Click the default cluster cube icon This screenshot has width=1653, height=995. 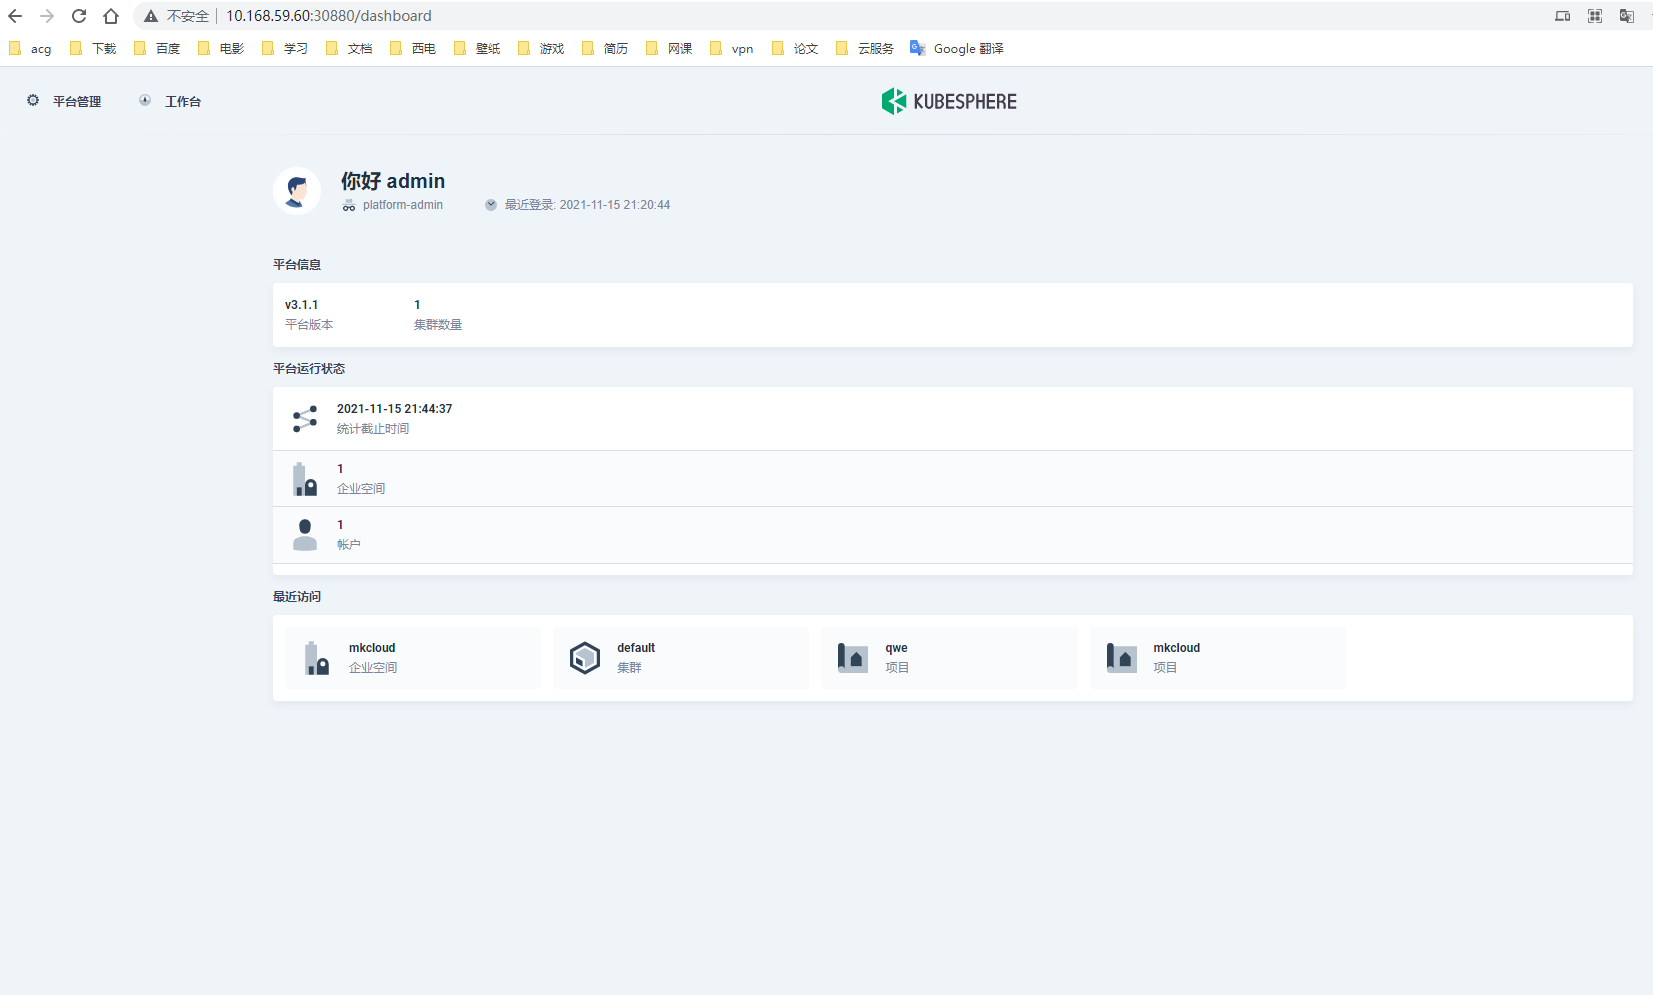tap(585, 658)
